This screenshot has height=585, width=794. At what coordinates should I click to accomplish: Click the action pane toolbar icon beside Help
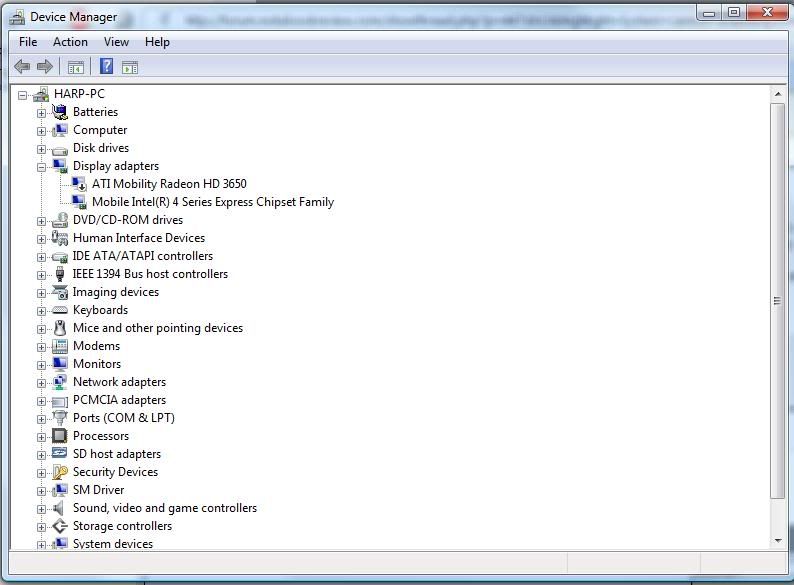(130, 67)
